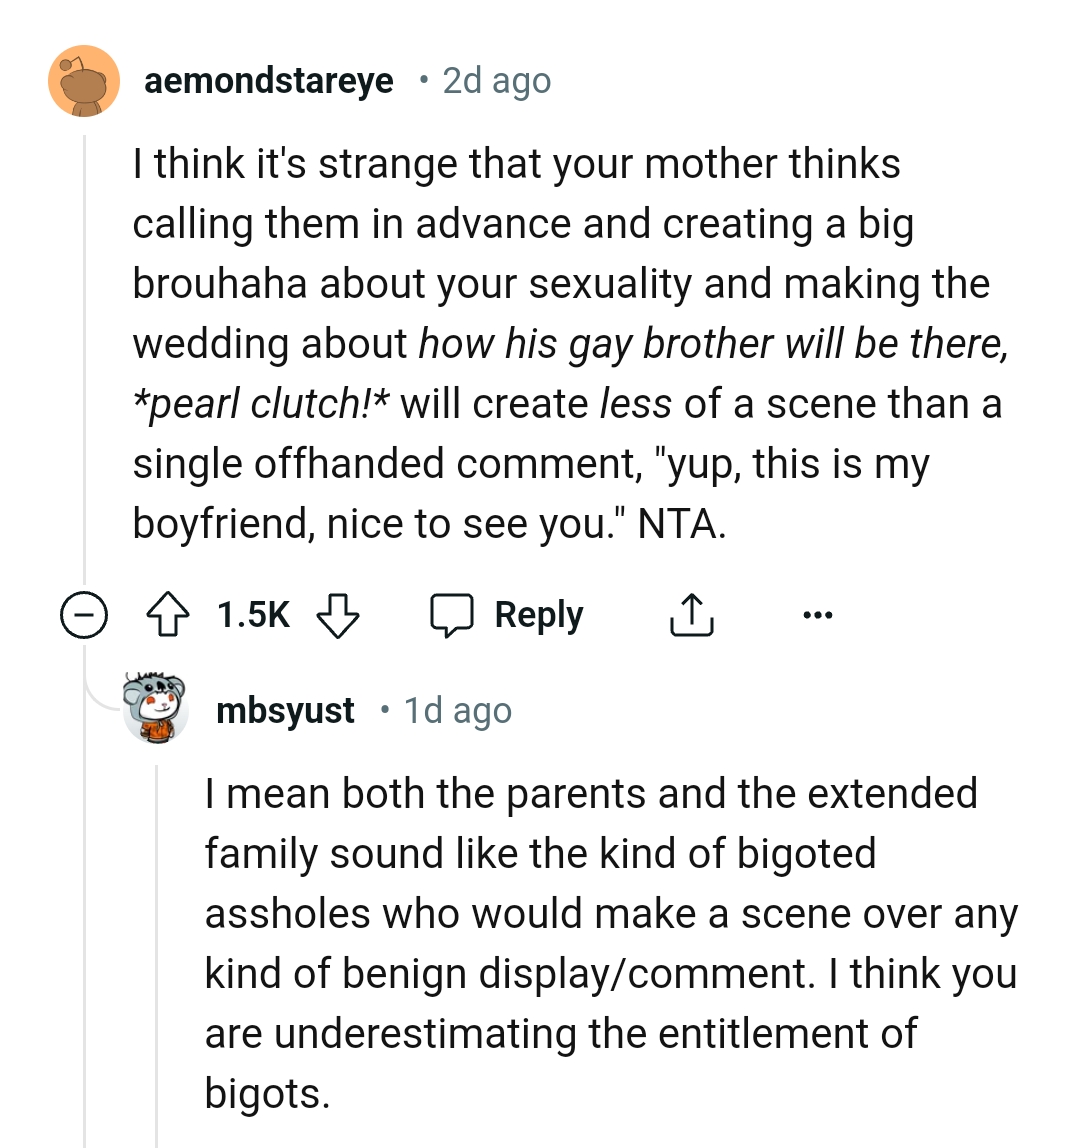Click 'NTA.' at the comment's end
Image resolution: width=1080 pixels, height=1148 pixels.
[682, 524]
